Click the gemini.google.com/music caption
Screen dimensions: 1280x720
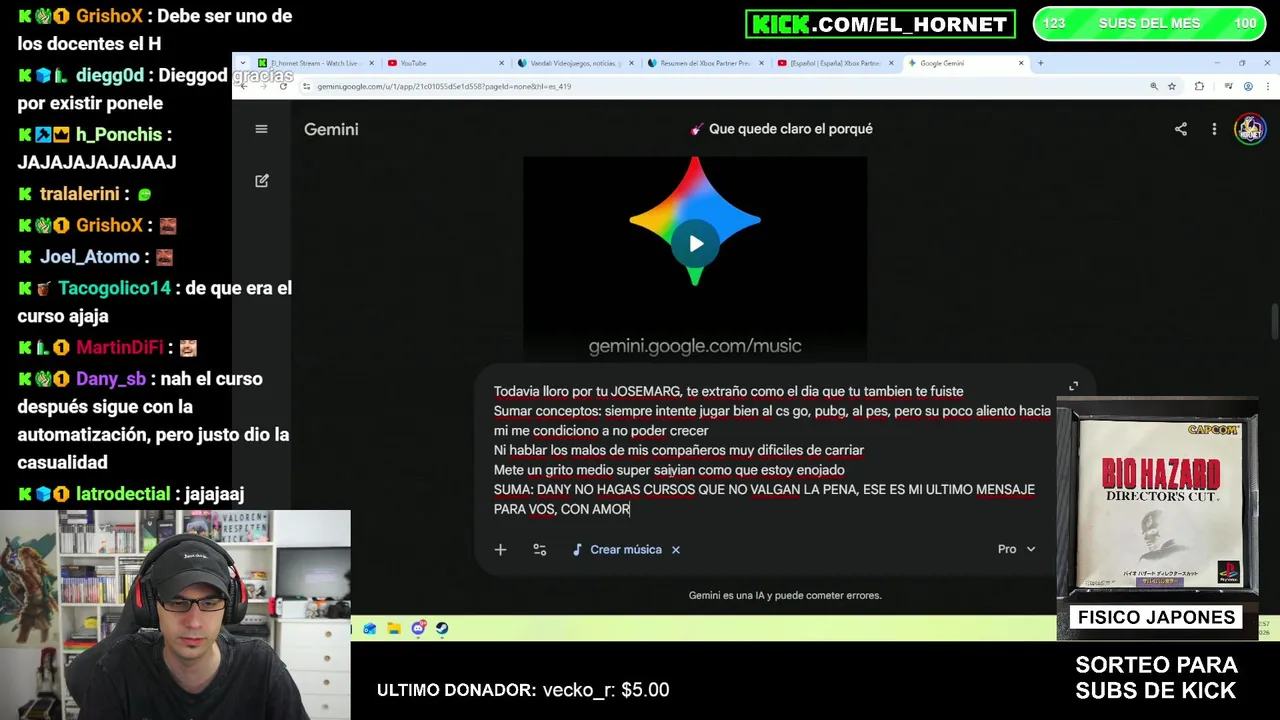[x=695, y=346]
